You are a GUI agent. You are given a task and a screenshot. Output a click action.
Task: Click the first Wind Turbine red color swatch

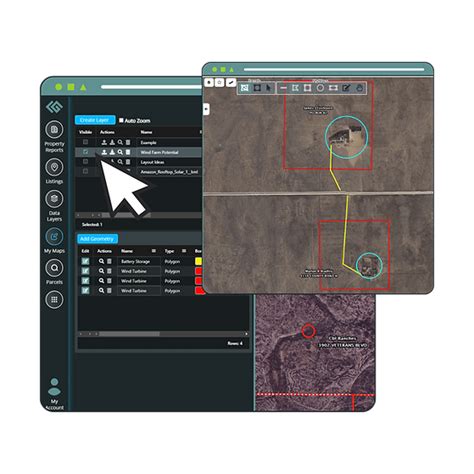[199, 271]
